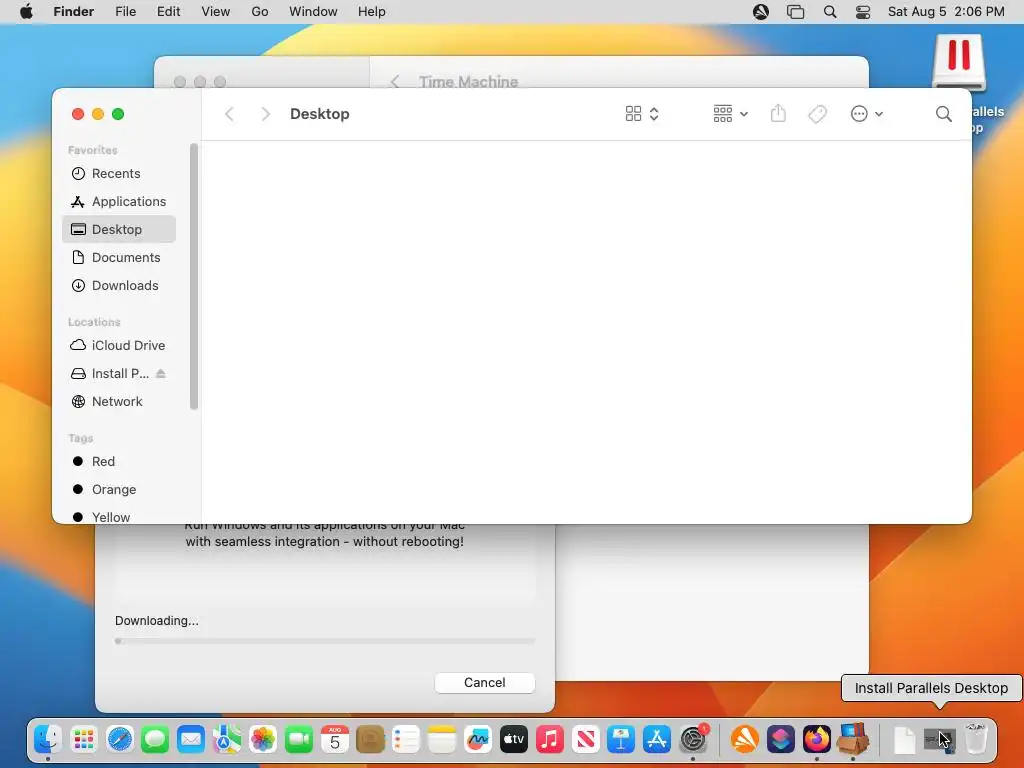The width and height of the screenshot is (1024, 768).
Task: Launch Keynote from the Dock
Action: pos(620,739)
